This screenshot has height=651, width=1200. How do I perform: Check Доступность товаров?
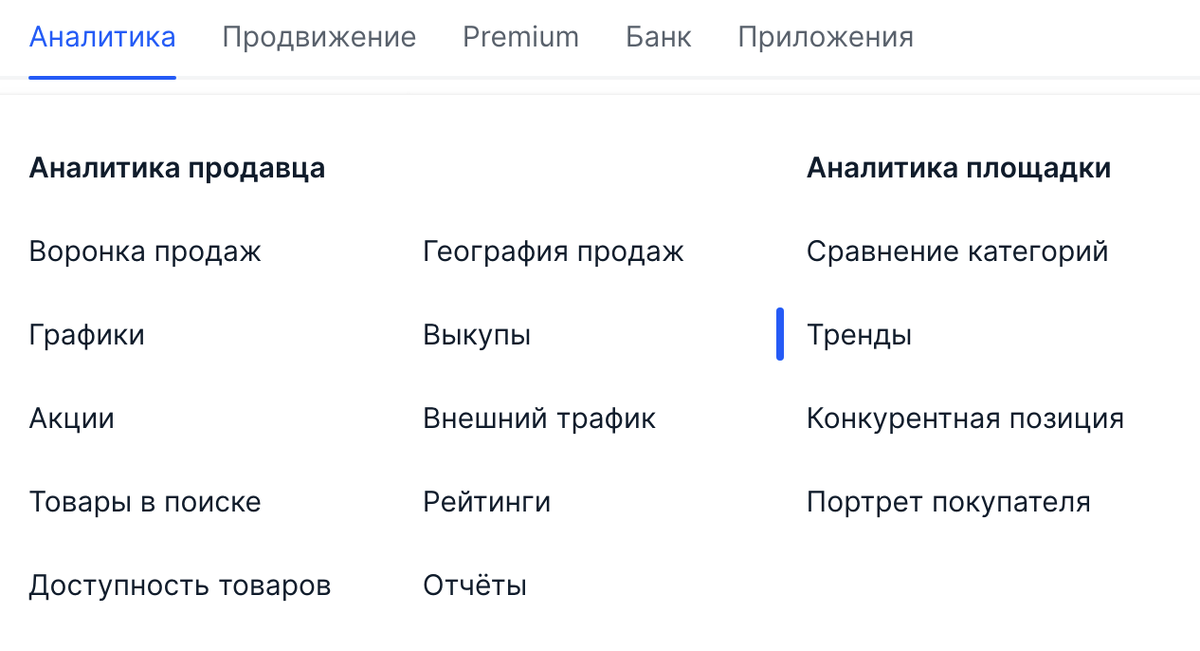click(x=180, y=585)
